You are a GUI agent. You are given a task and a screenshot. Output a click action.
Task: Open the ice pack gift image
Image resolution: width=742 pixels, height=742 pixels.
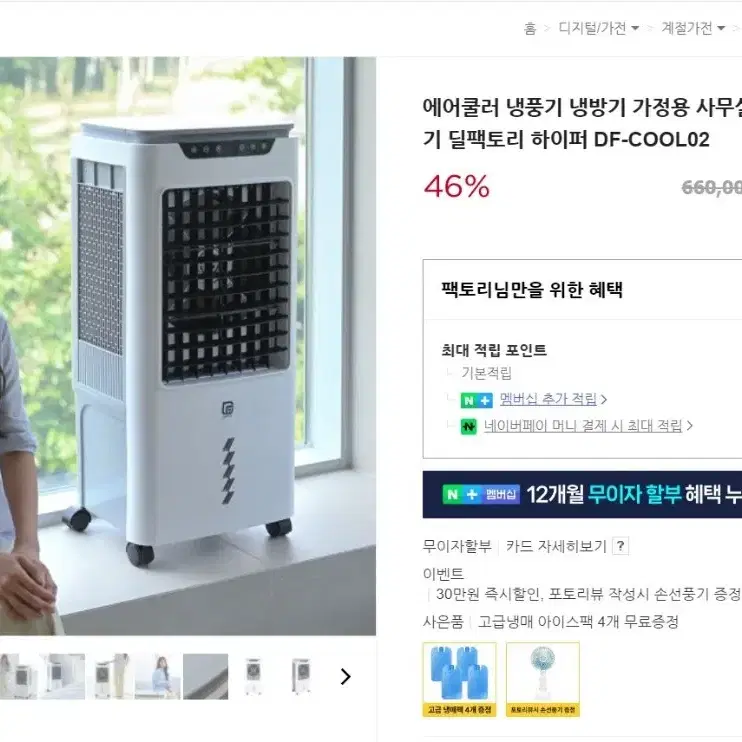coord(459,679)
